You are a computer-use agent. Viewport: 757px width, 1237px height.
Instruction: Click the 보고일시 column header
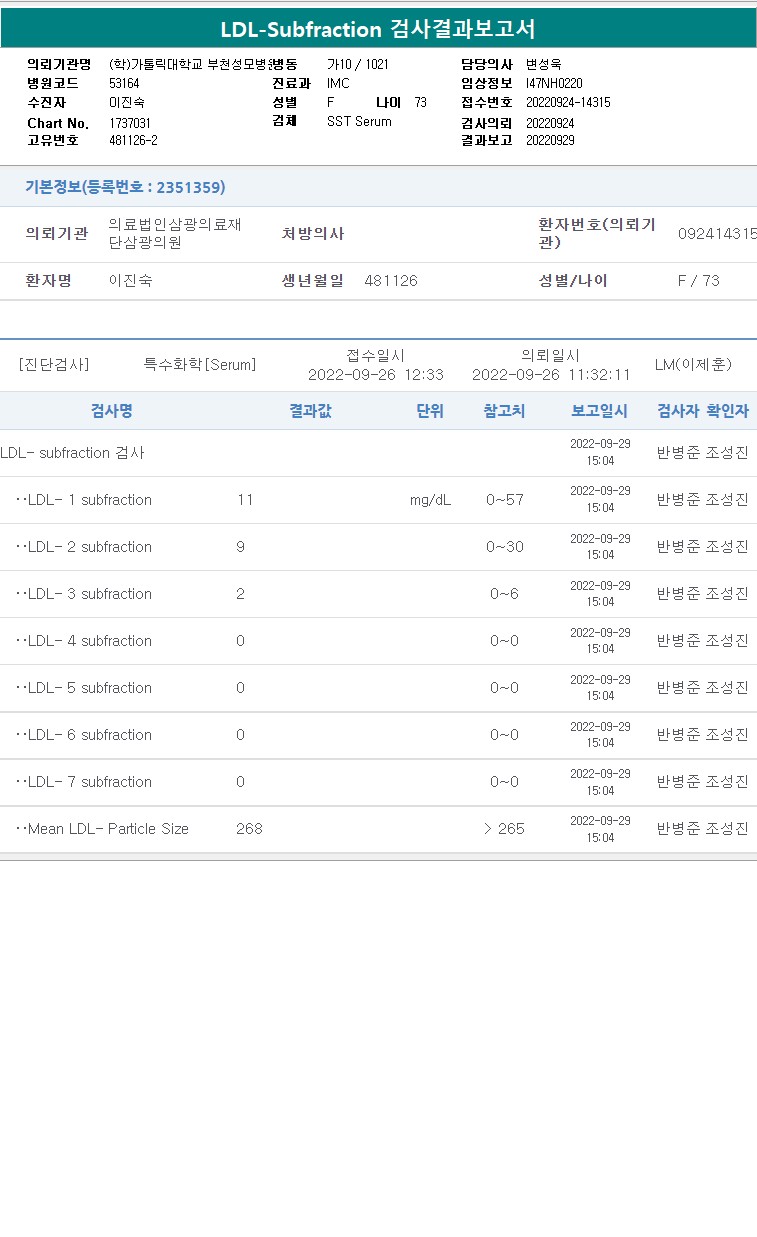(599, 411)
